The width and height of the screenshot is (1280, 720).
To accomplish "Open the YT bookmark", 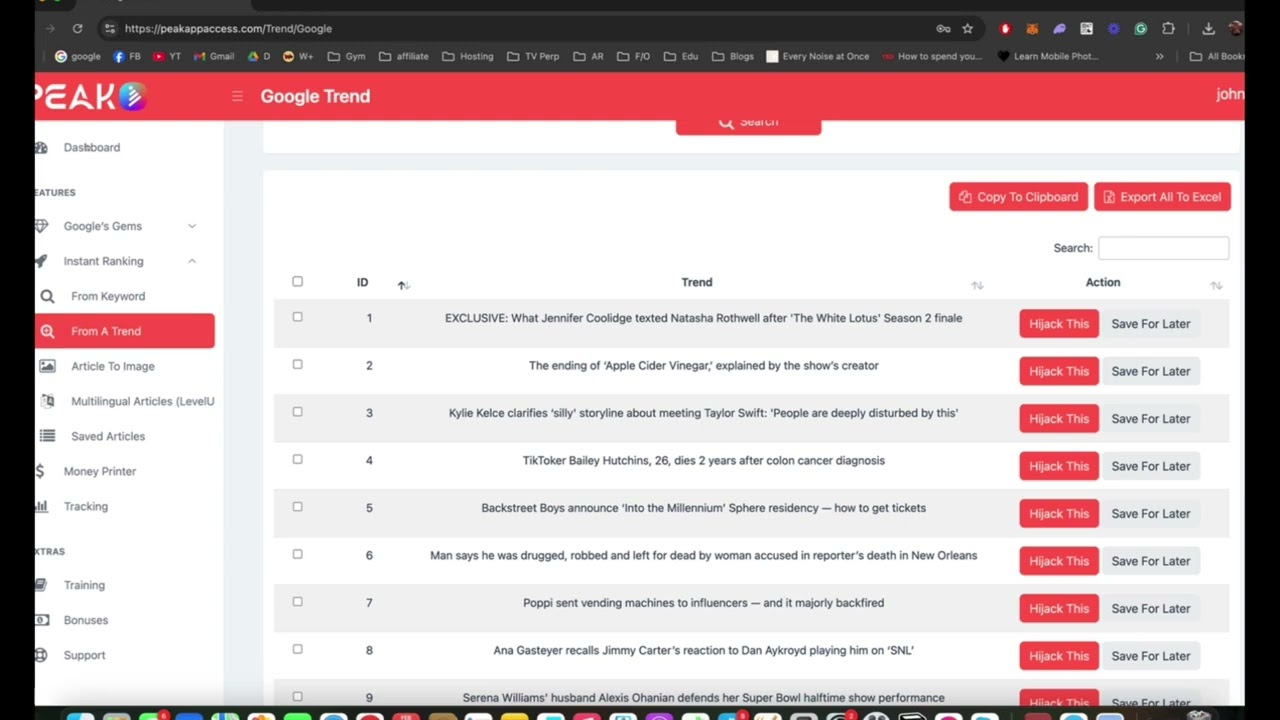I will pos(167,57).
